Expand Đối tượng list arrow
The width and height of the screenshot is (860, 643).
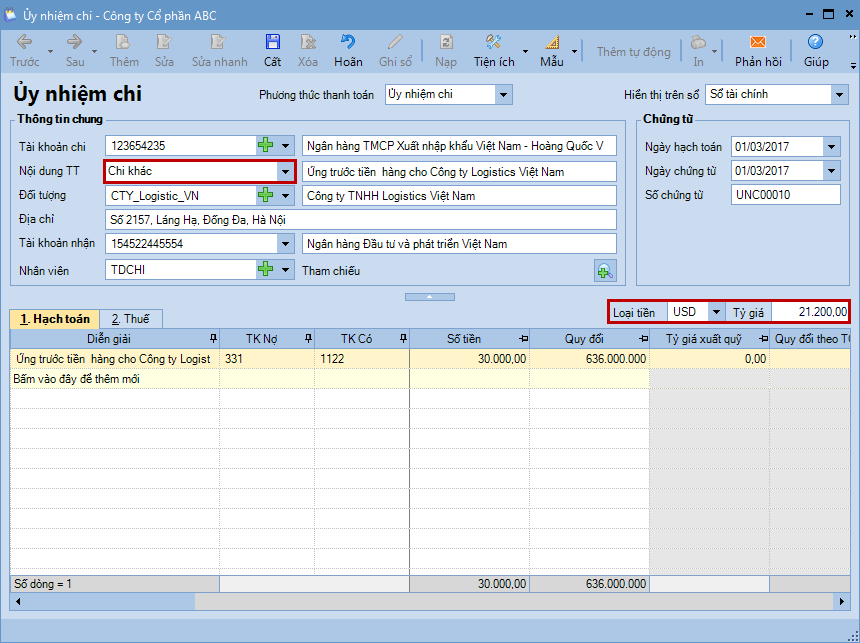click(285, 195)
